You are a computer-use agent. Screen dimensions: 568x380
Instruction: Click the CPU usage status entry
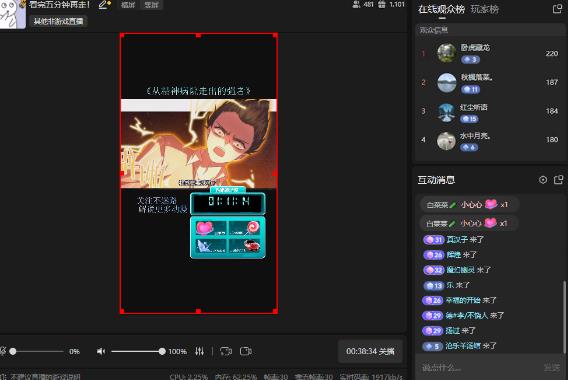189,377
